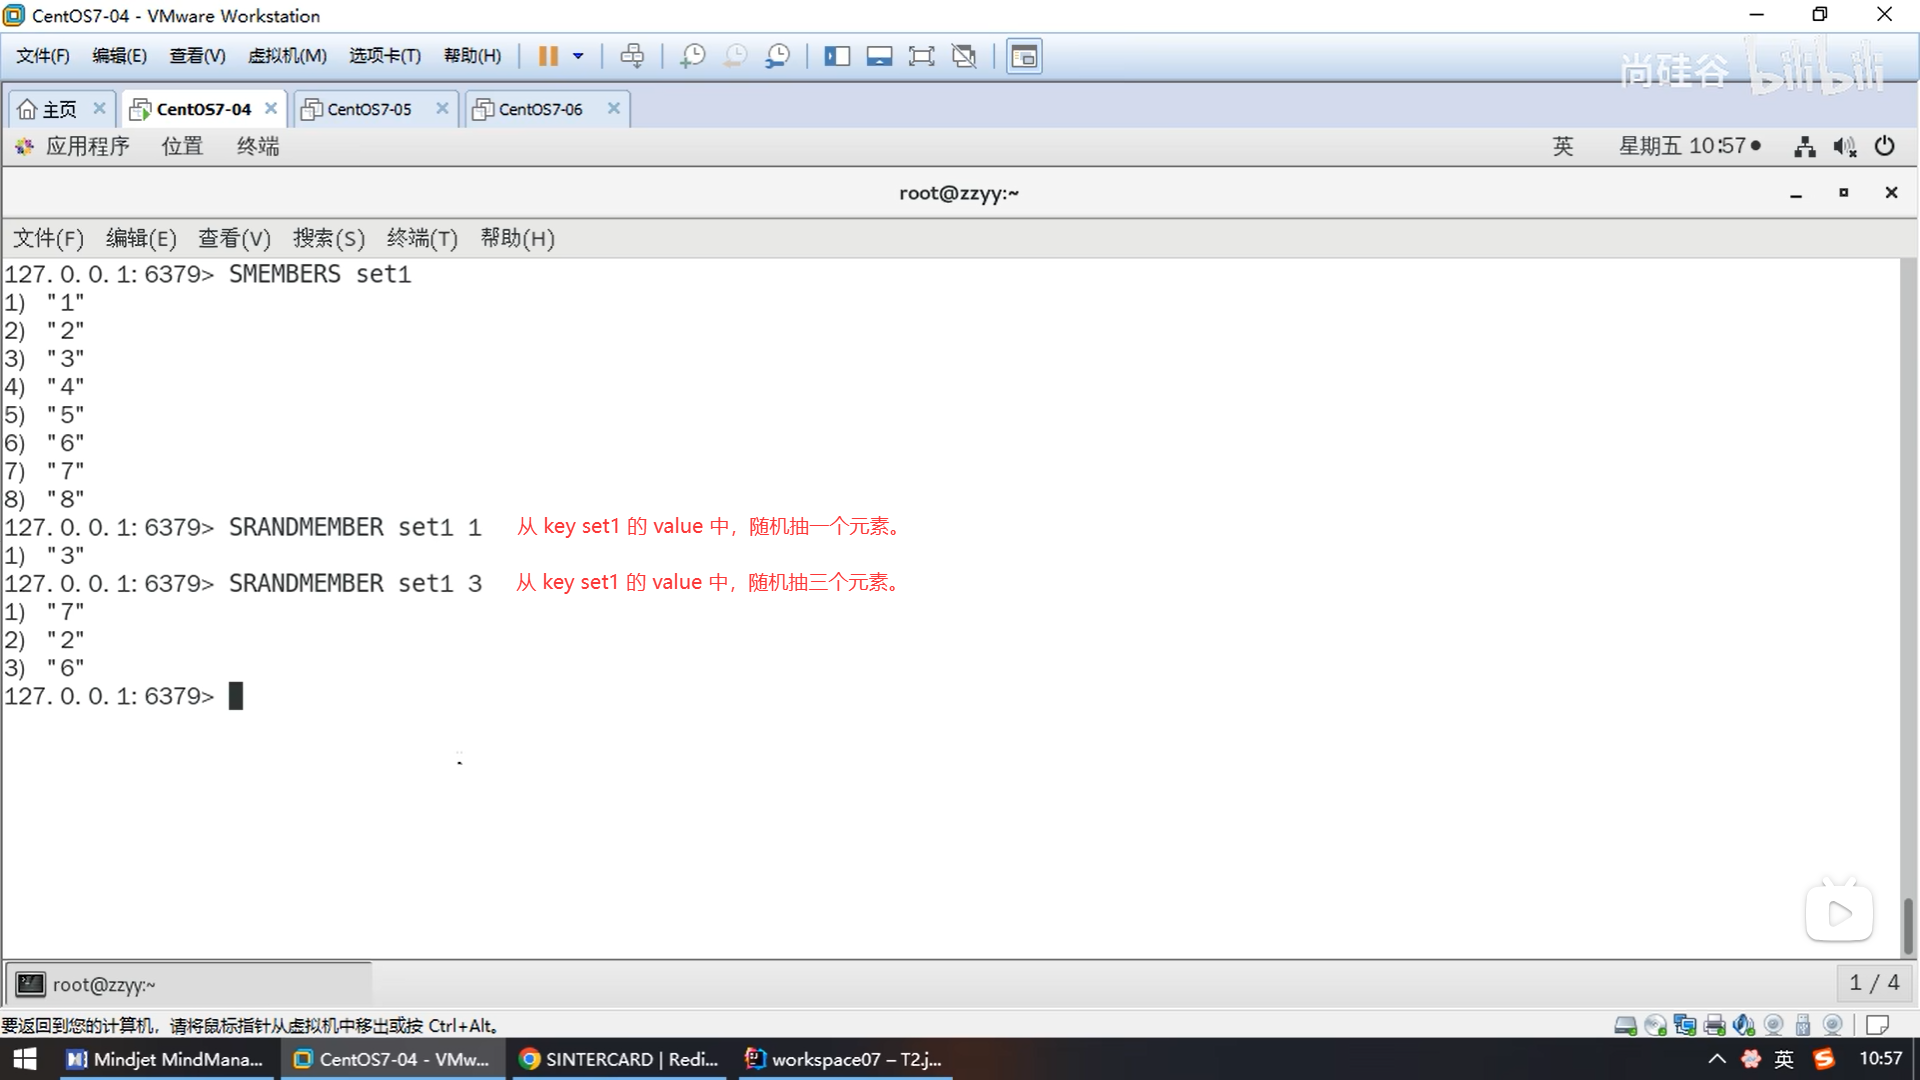Click the GNOME power icon
Viewport: 1920px width, 1080px height.
click(1885, 146)
